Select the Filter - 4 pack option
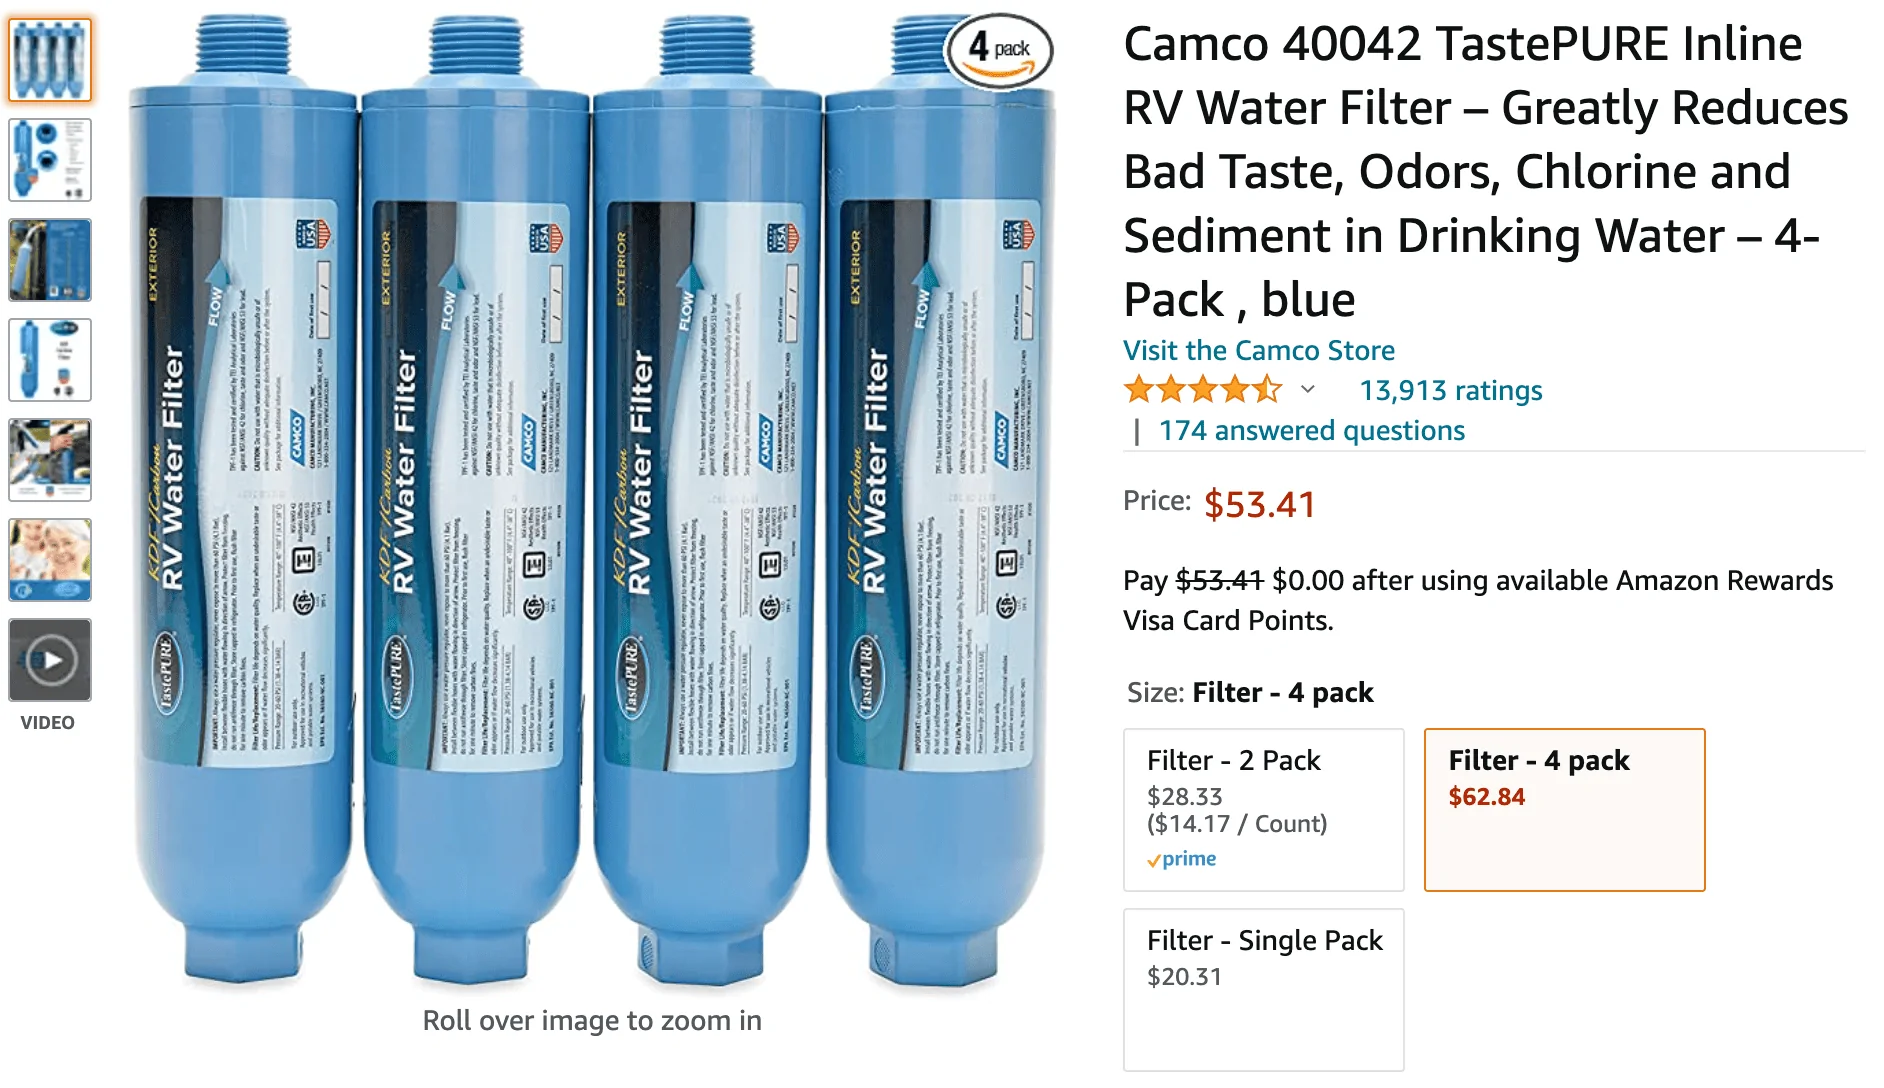The width and height of the screenshot is (1884, 1088). point(1565,810)
